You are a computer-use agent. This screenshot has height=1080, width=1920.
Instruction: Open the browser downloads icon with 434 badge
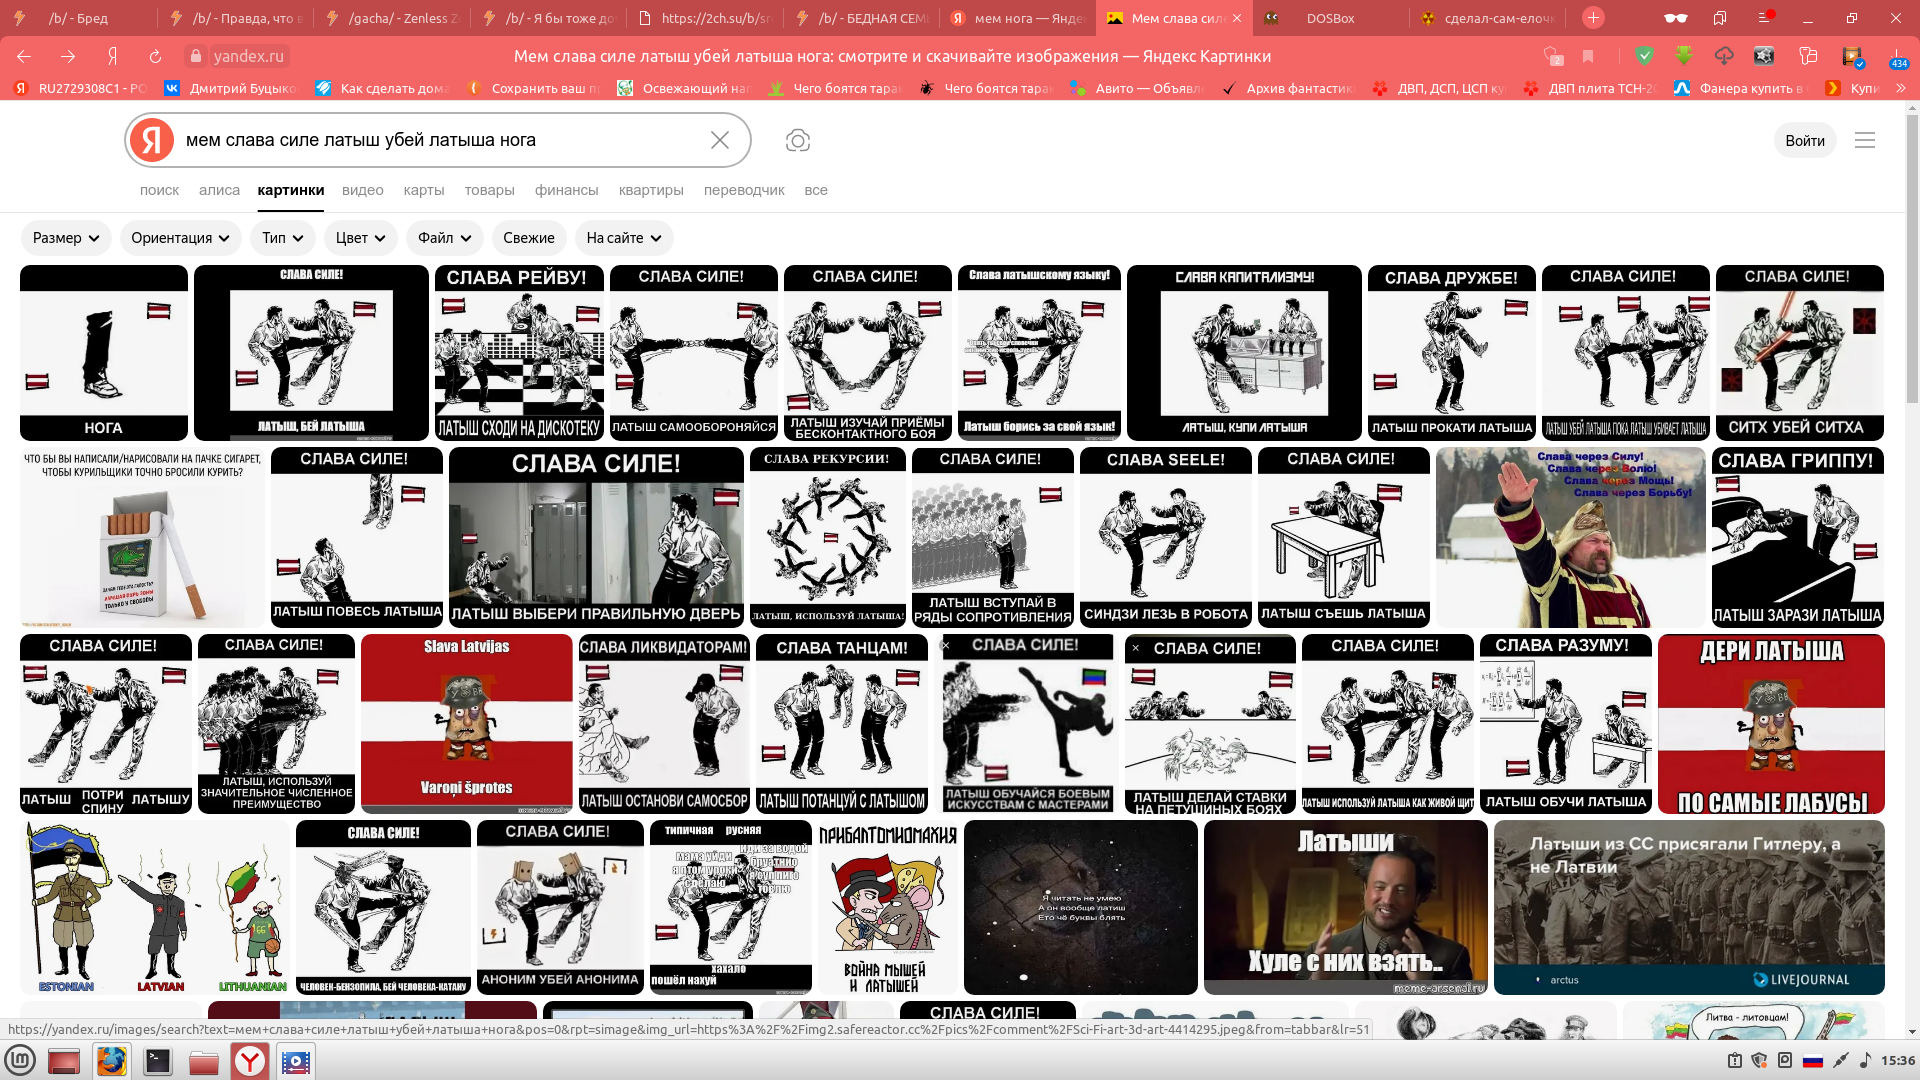1897,57
